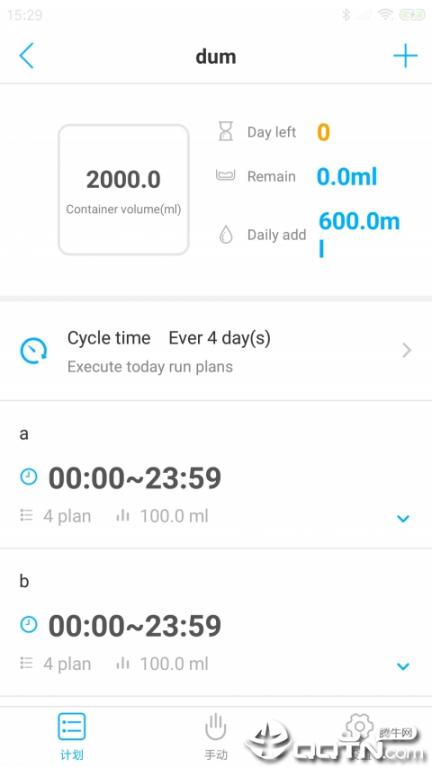
Task: Tap the hourglass Day left icon
Action: click(226, 132)
